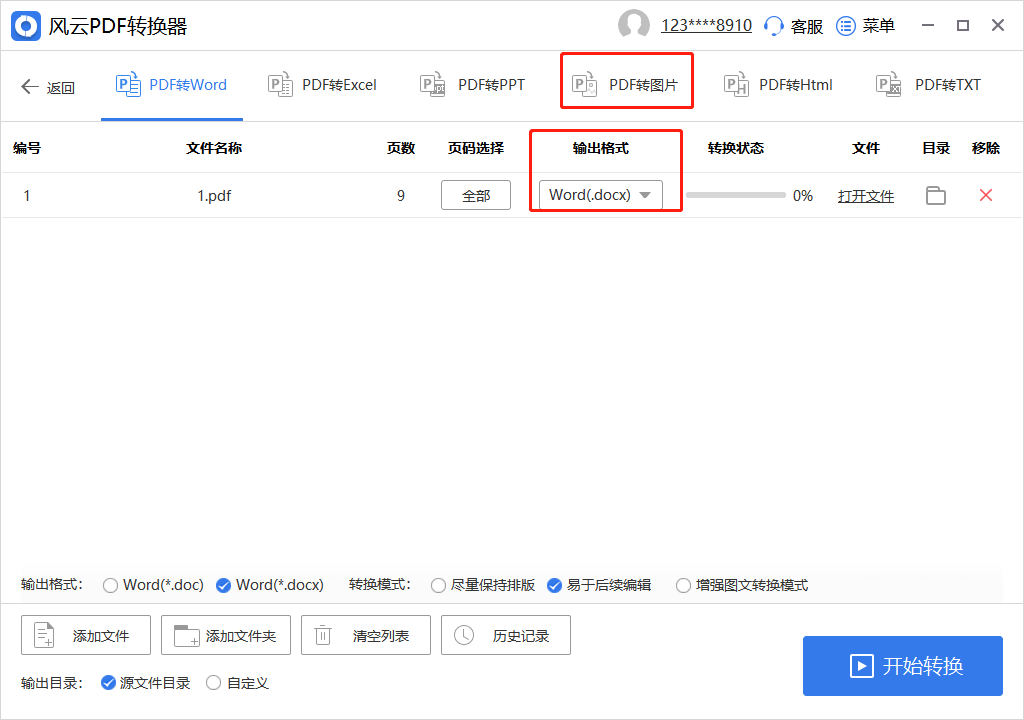Screen dimensions: 1024x720
Task: Select 源文件目录 as output directory
Action: tap(108, 683)
